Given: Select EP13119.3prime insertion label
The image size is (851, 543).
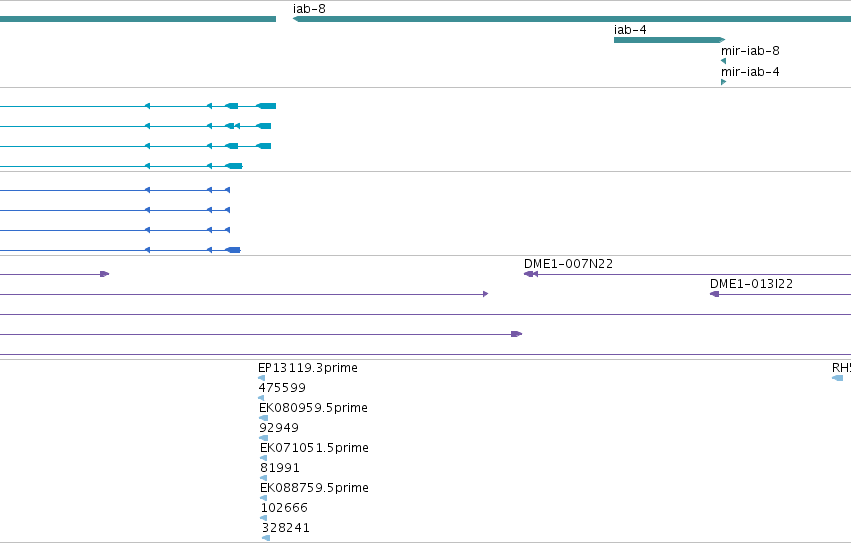Looking at the screenshot, I should point(308,368).
